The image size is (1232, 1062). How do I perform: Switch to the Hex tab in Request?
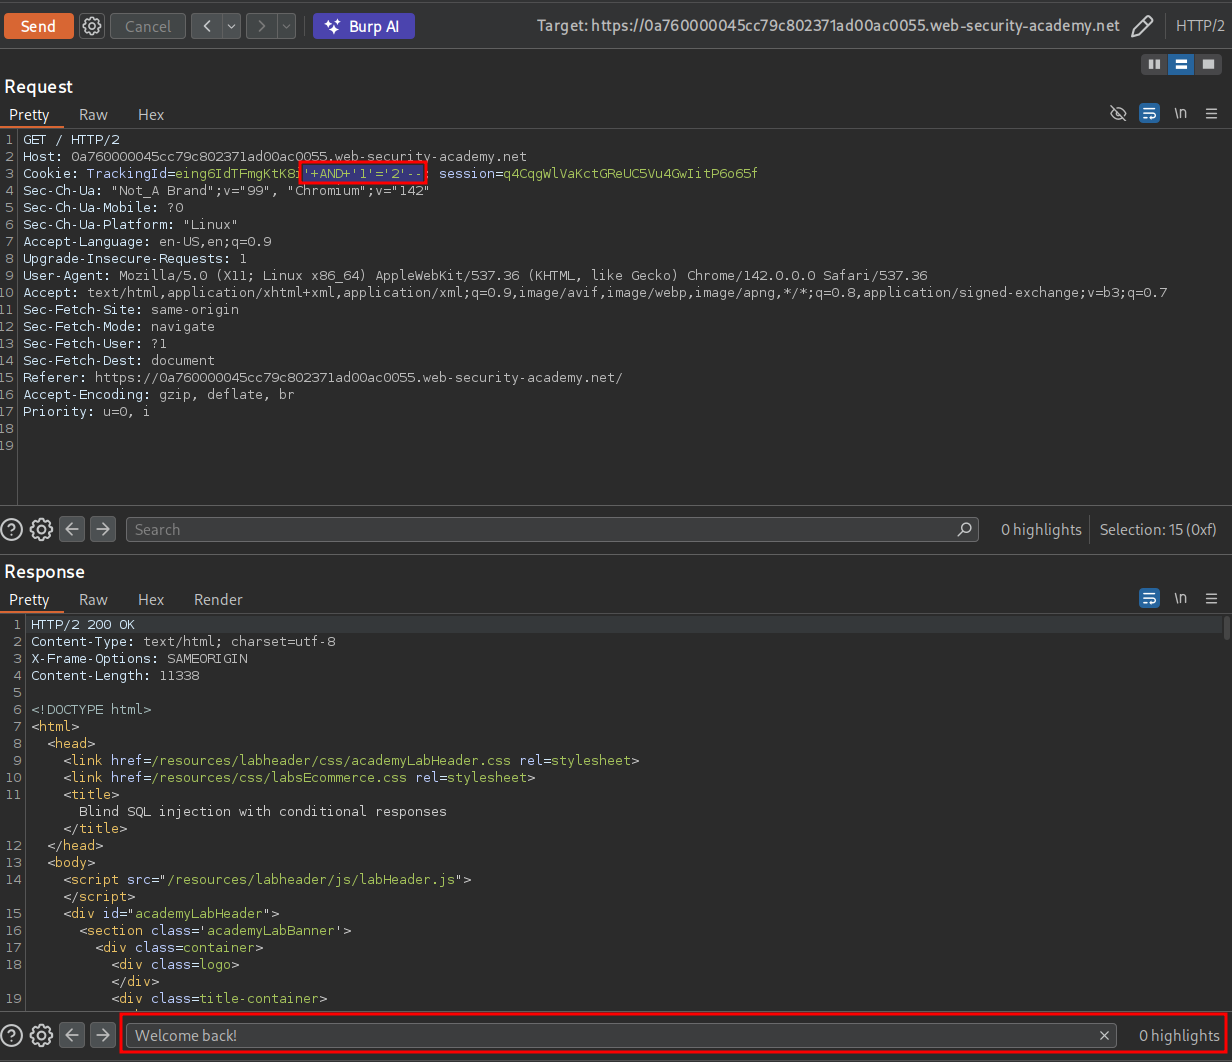click(151, 115)
